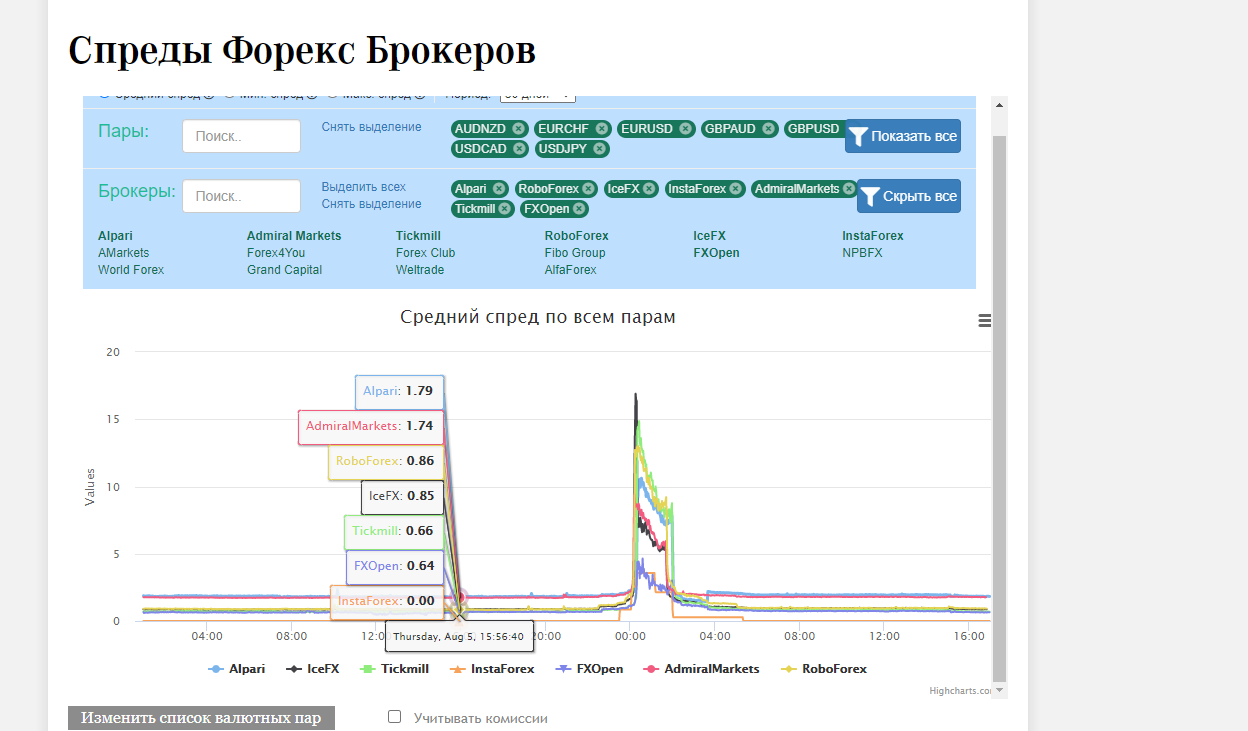
Task: Toggle FXOpen series in chart legend
Action: 589,669
